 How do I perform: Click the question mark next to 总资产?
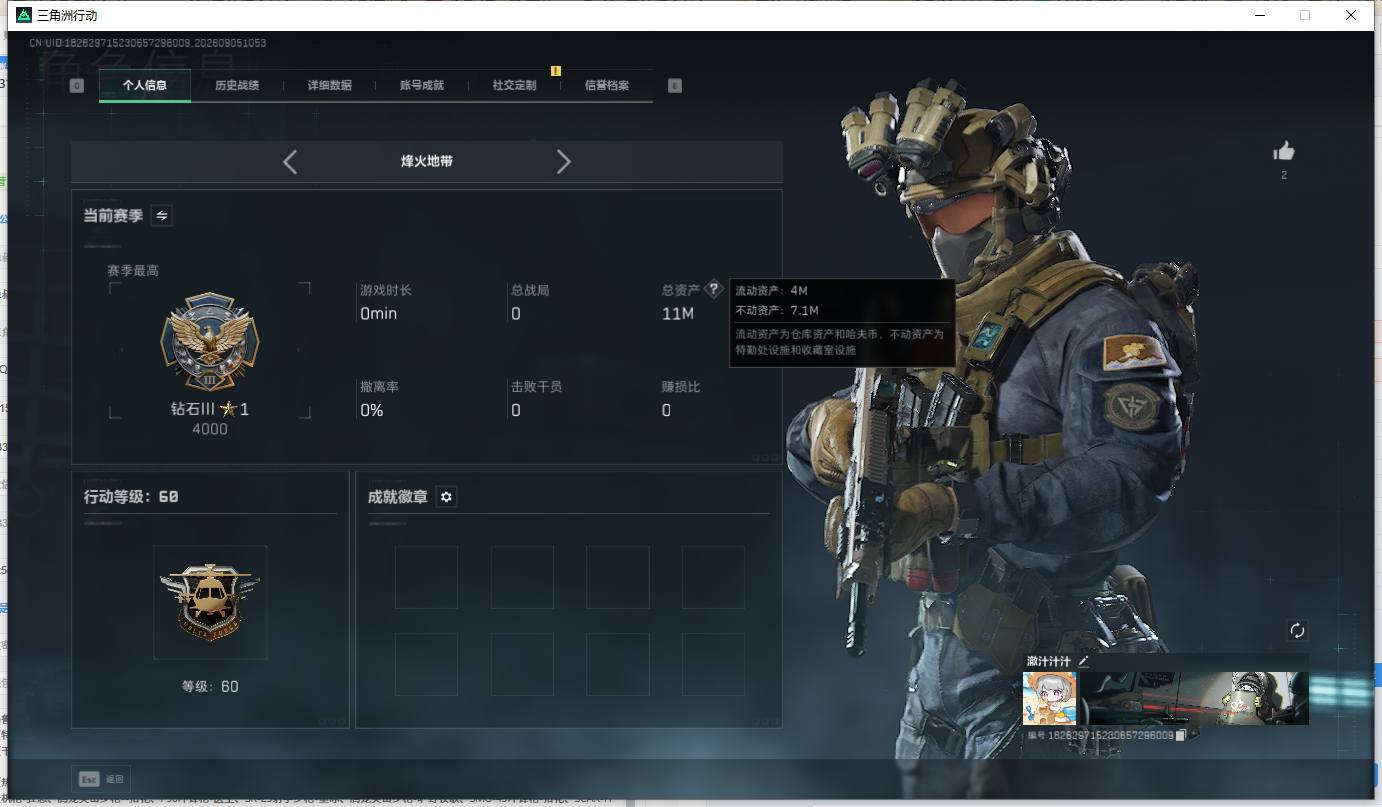coord(713,289)
